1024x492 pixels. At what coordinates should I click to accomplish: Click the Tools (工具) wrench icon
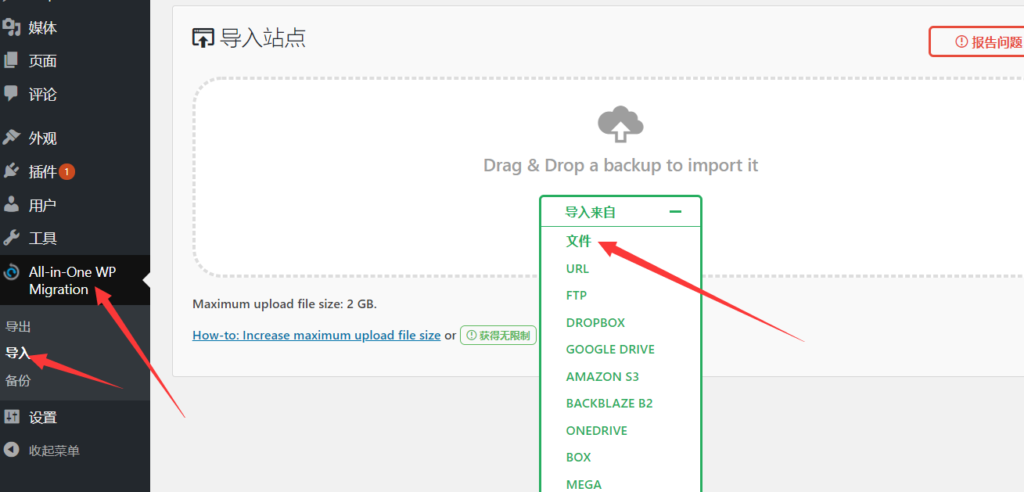click(x=12, y=238)
